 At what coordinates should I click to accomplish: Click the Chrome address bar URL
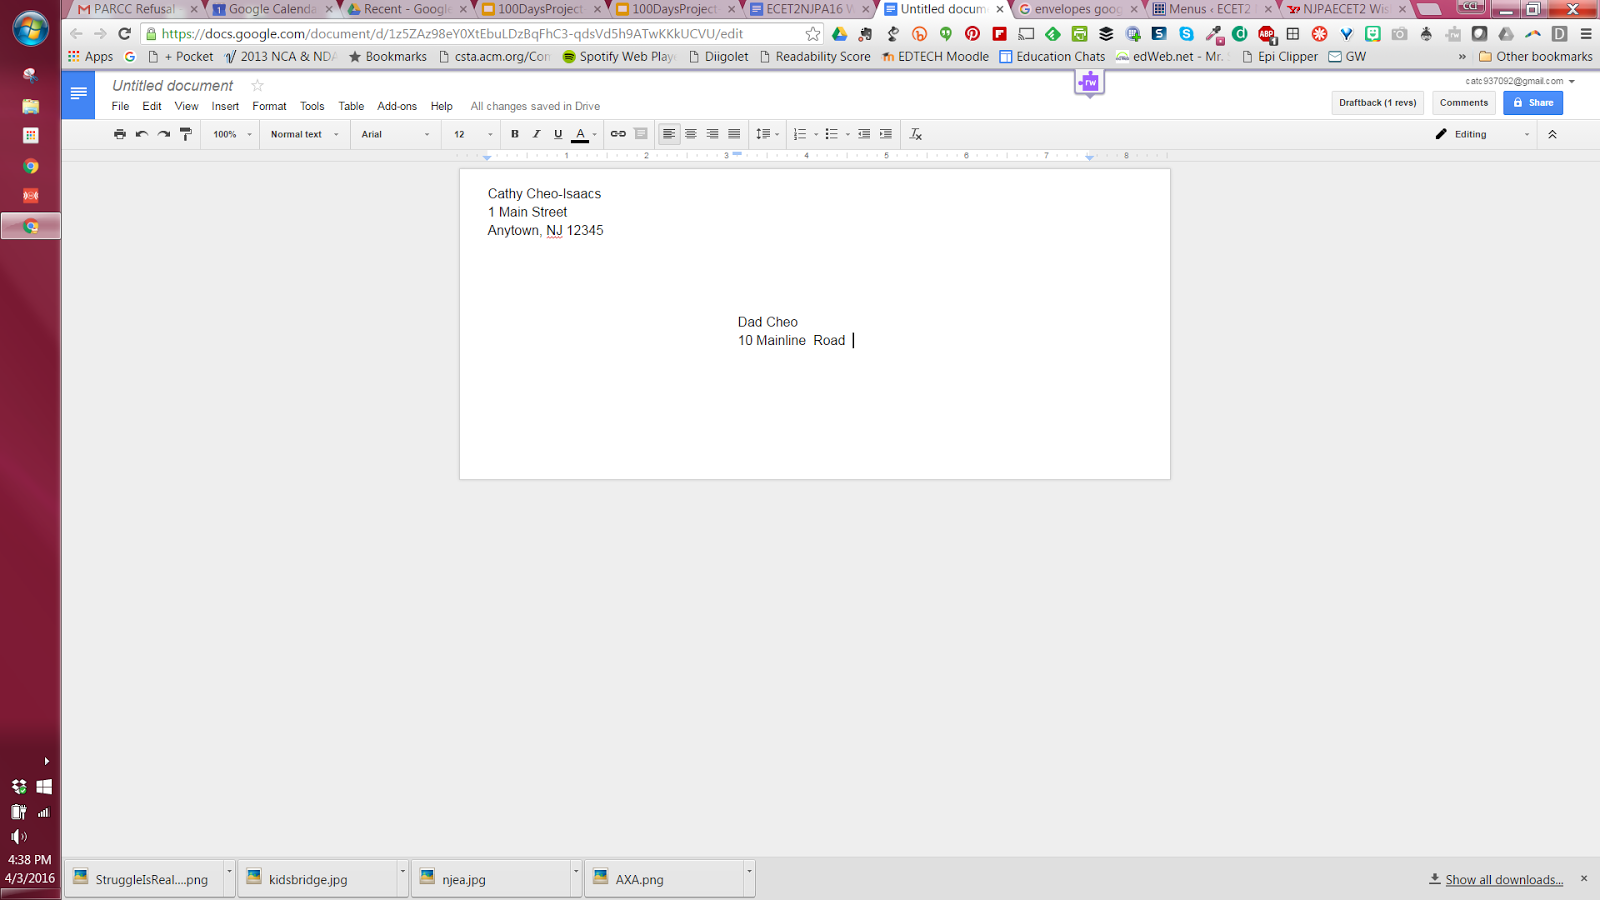[452, 34]
